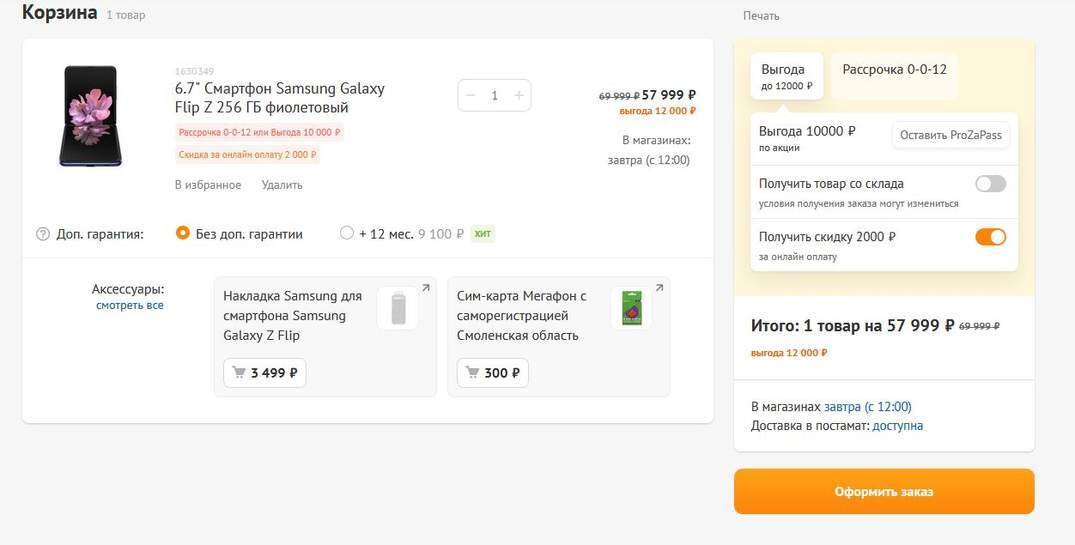Select the Без доп. гарантии option
This screenshot has height=545, width=1075.
[183, 233]
